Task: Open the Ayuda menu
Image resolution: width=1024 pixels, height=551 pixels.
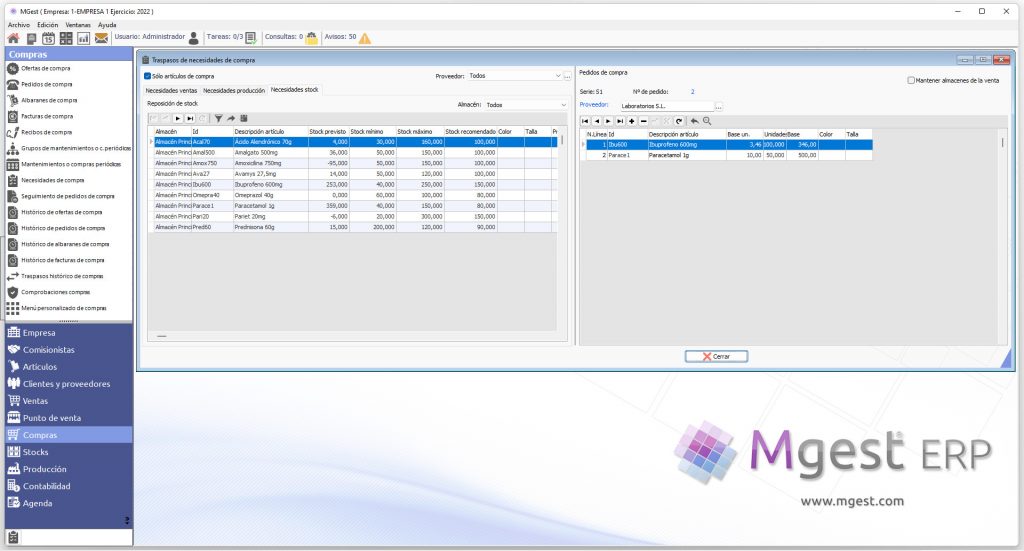Action: pos(107,25)
